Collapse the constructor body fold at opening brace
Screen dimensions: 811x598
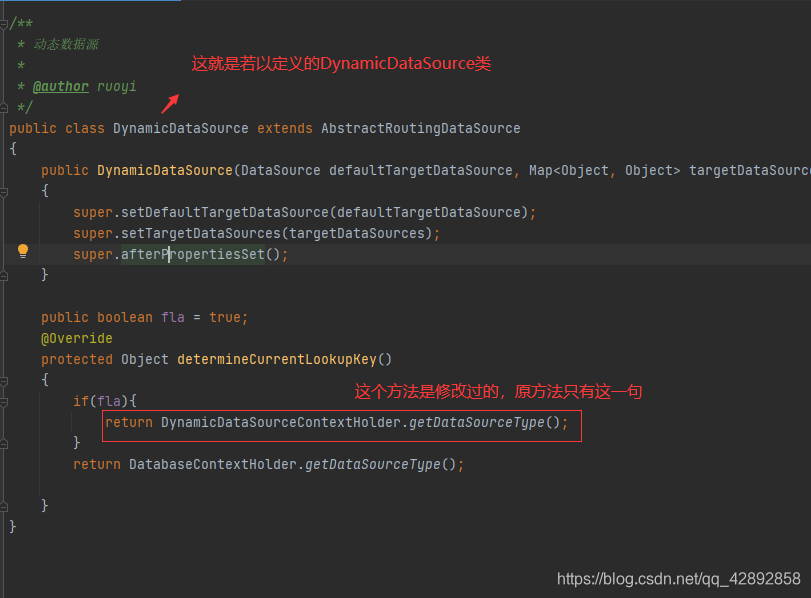(x=4, y=192)
